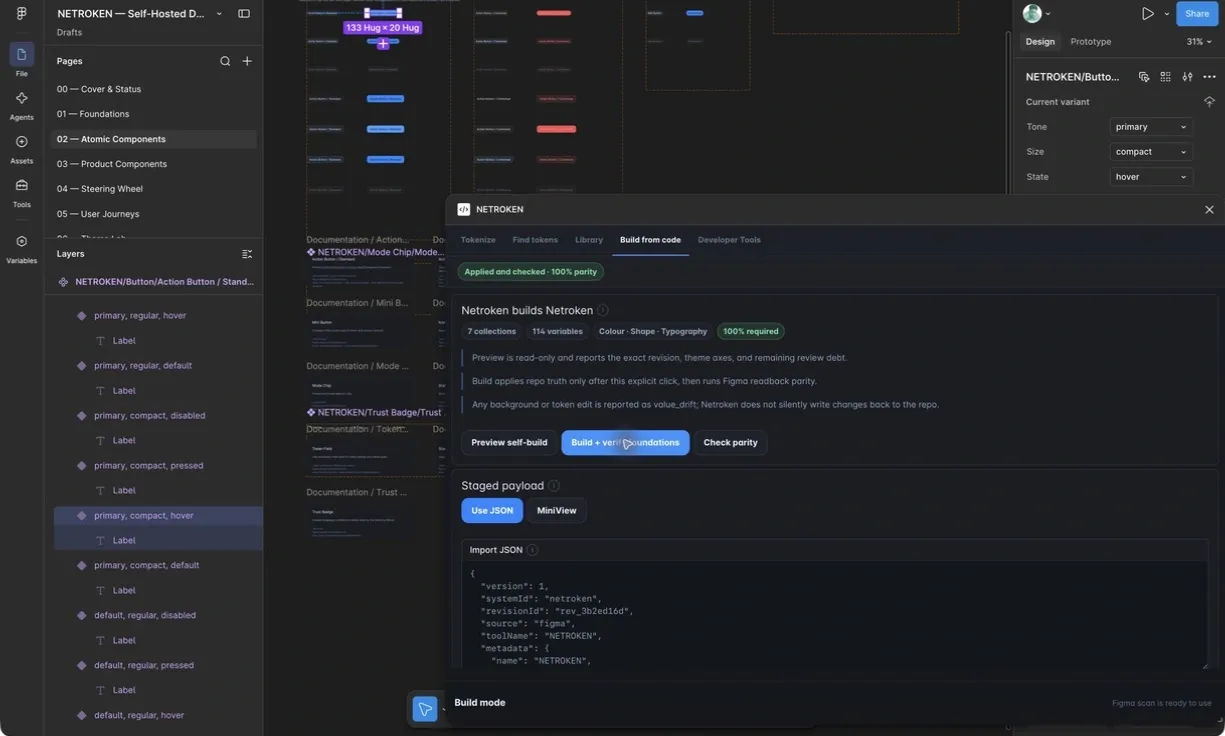Collapse all layers icon
Screen dimensions: 1225x736
(x=247, y=254)
